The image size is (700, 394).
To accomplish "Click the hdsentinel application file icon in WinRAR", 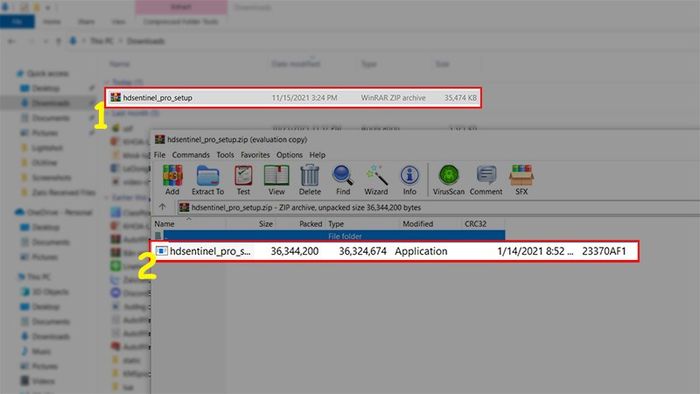I will pyautogui.click(x=162, y=251).
